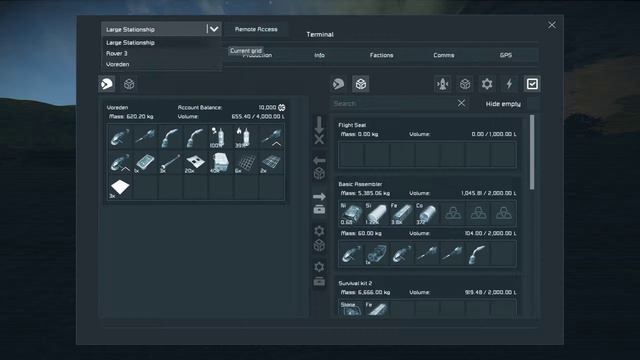Click the gear-and-cube middle icon
Image resolution: width=640 pixels, height=360 pixels.
[319, 238]
